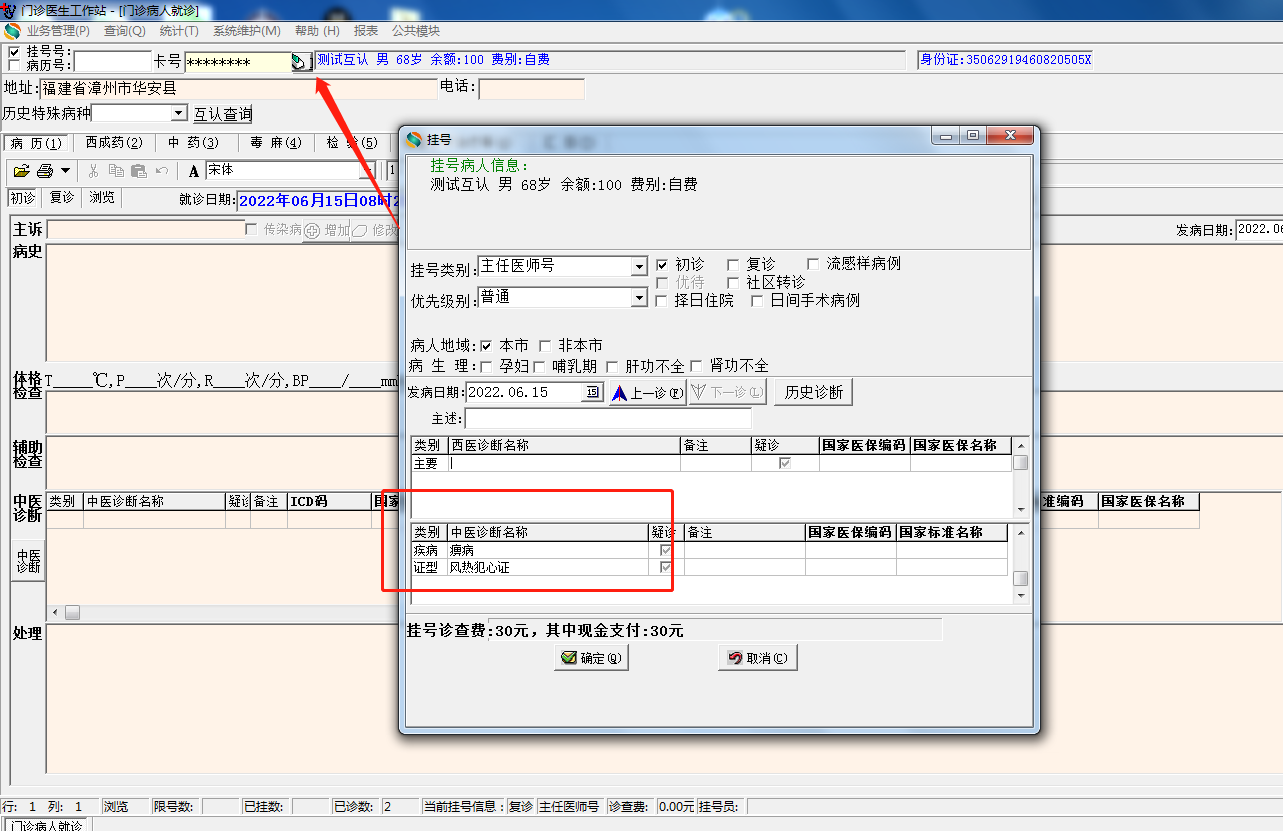Open the 公共模块 menu
The image size is (1283, 831).
(416, 31)
